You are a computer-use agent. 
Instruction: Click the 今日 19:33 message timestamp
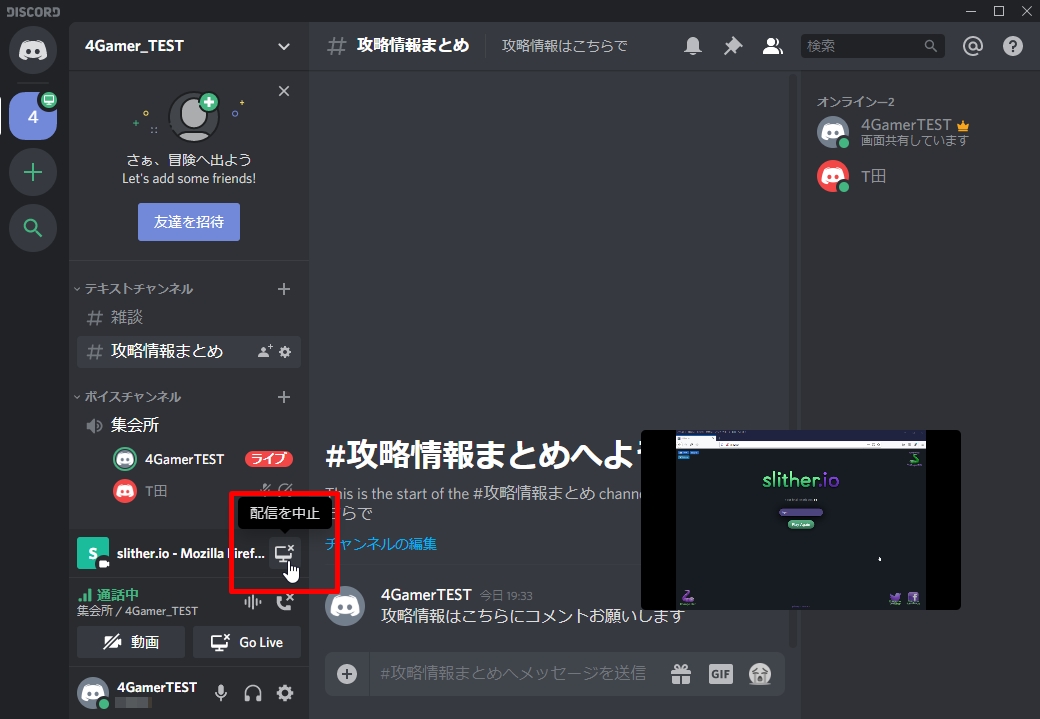(506, 596)
